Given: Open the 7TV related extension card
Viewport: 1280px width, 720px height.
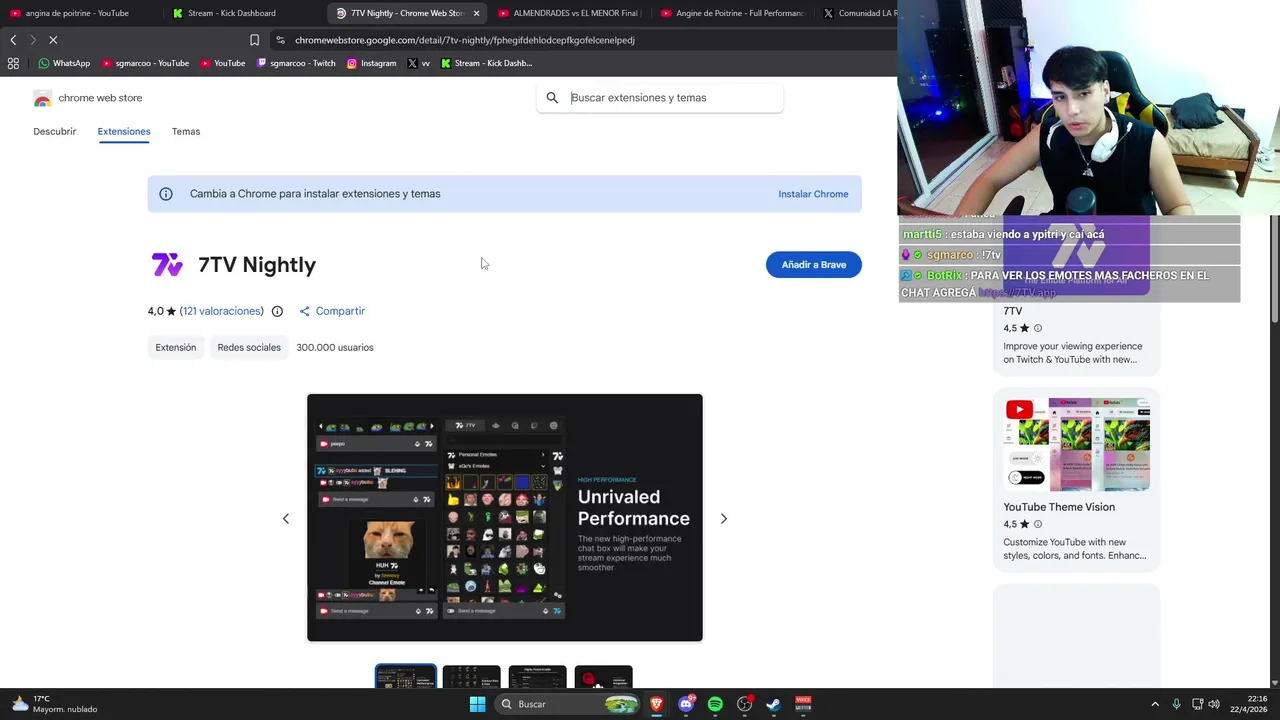Looking at the screenshot, I should 1076,295.
